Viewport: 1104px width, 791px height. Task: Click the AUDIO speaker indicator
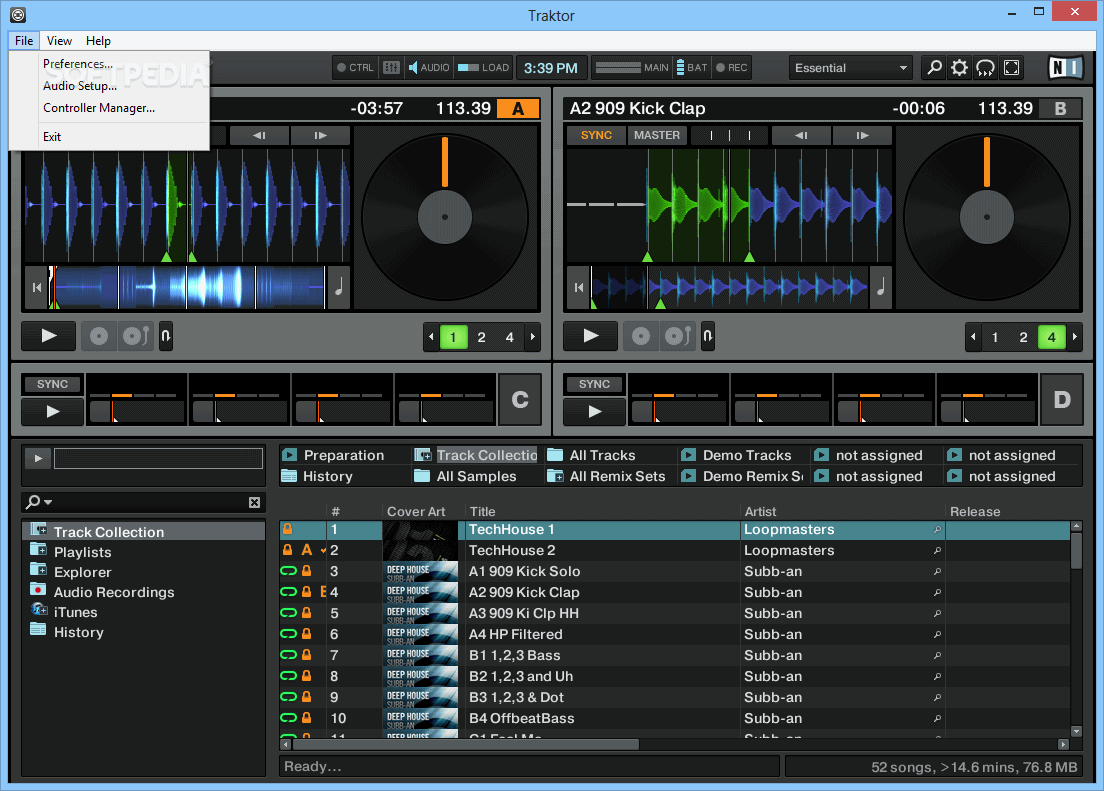tap(429, 68)
